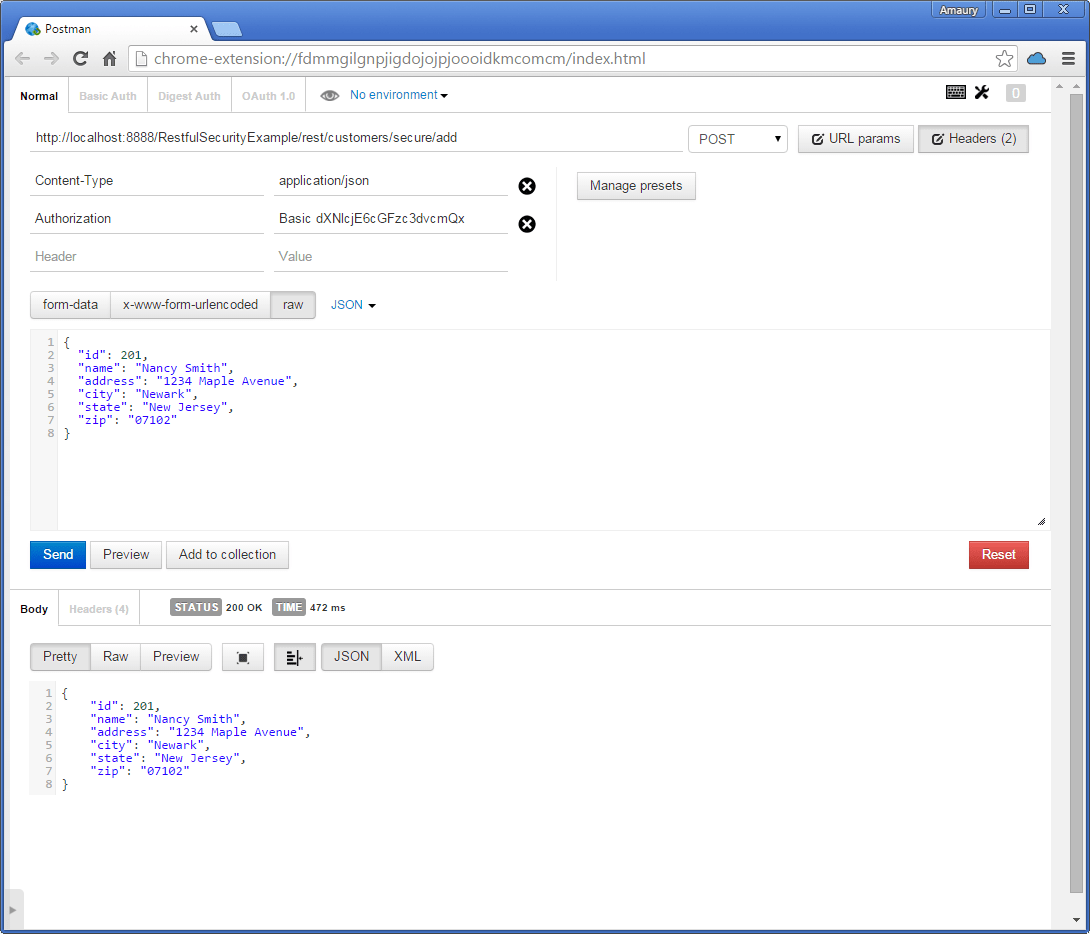Click Add to collection

[x=227, y=555]
